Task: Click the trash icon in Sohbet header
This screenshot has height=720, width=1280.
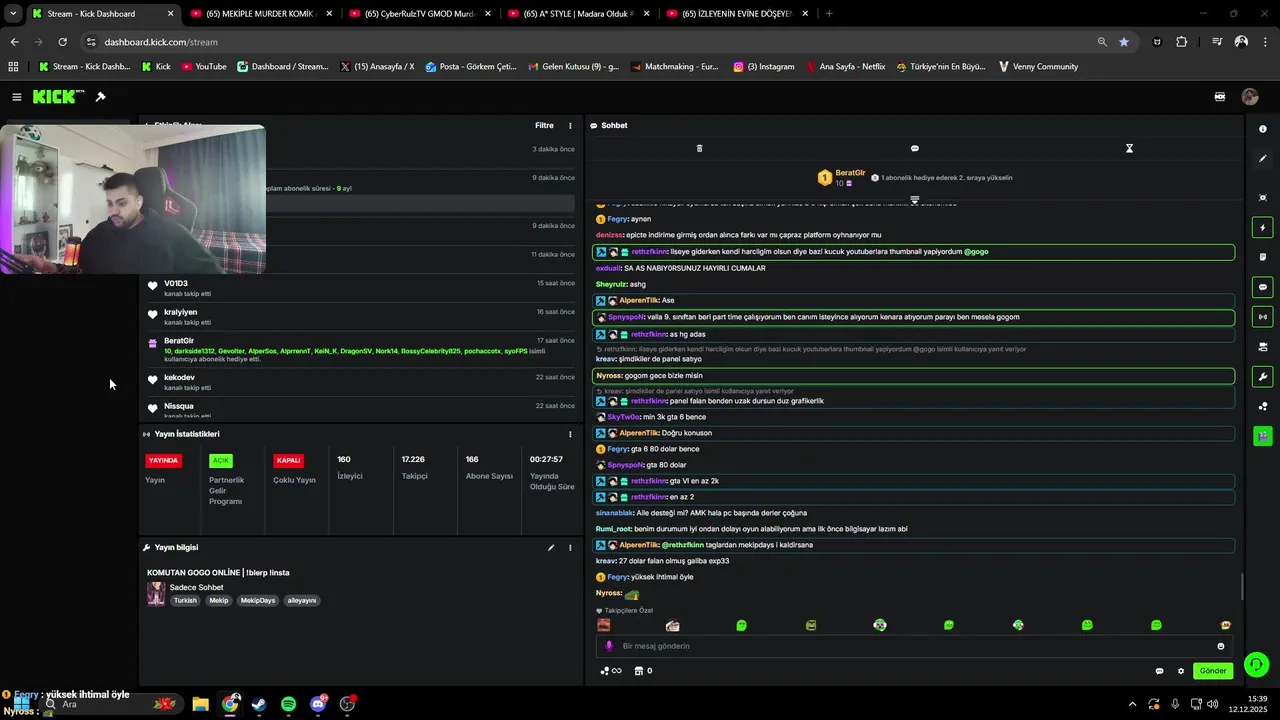Action: click(x=699, y=148)
